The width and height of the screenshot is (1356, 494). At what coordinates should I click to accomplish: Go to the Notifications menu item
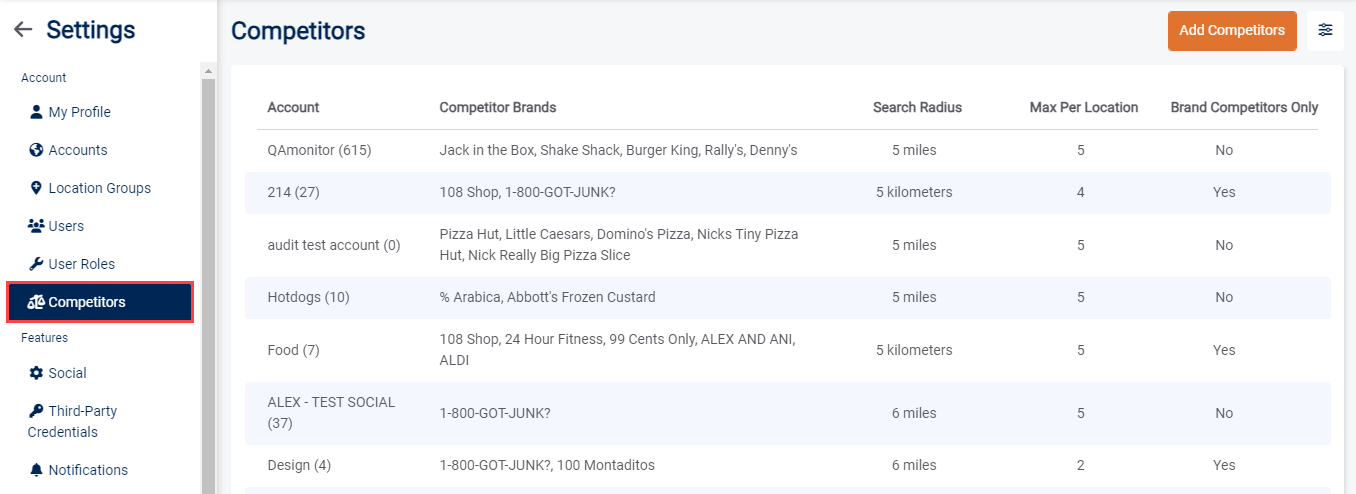coord(88,470)
